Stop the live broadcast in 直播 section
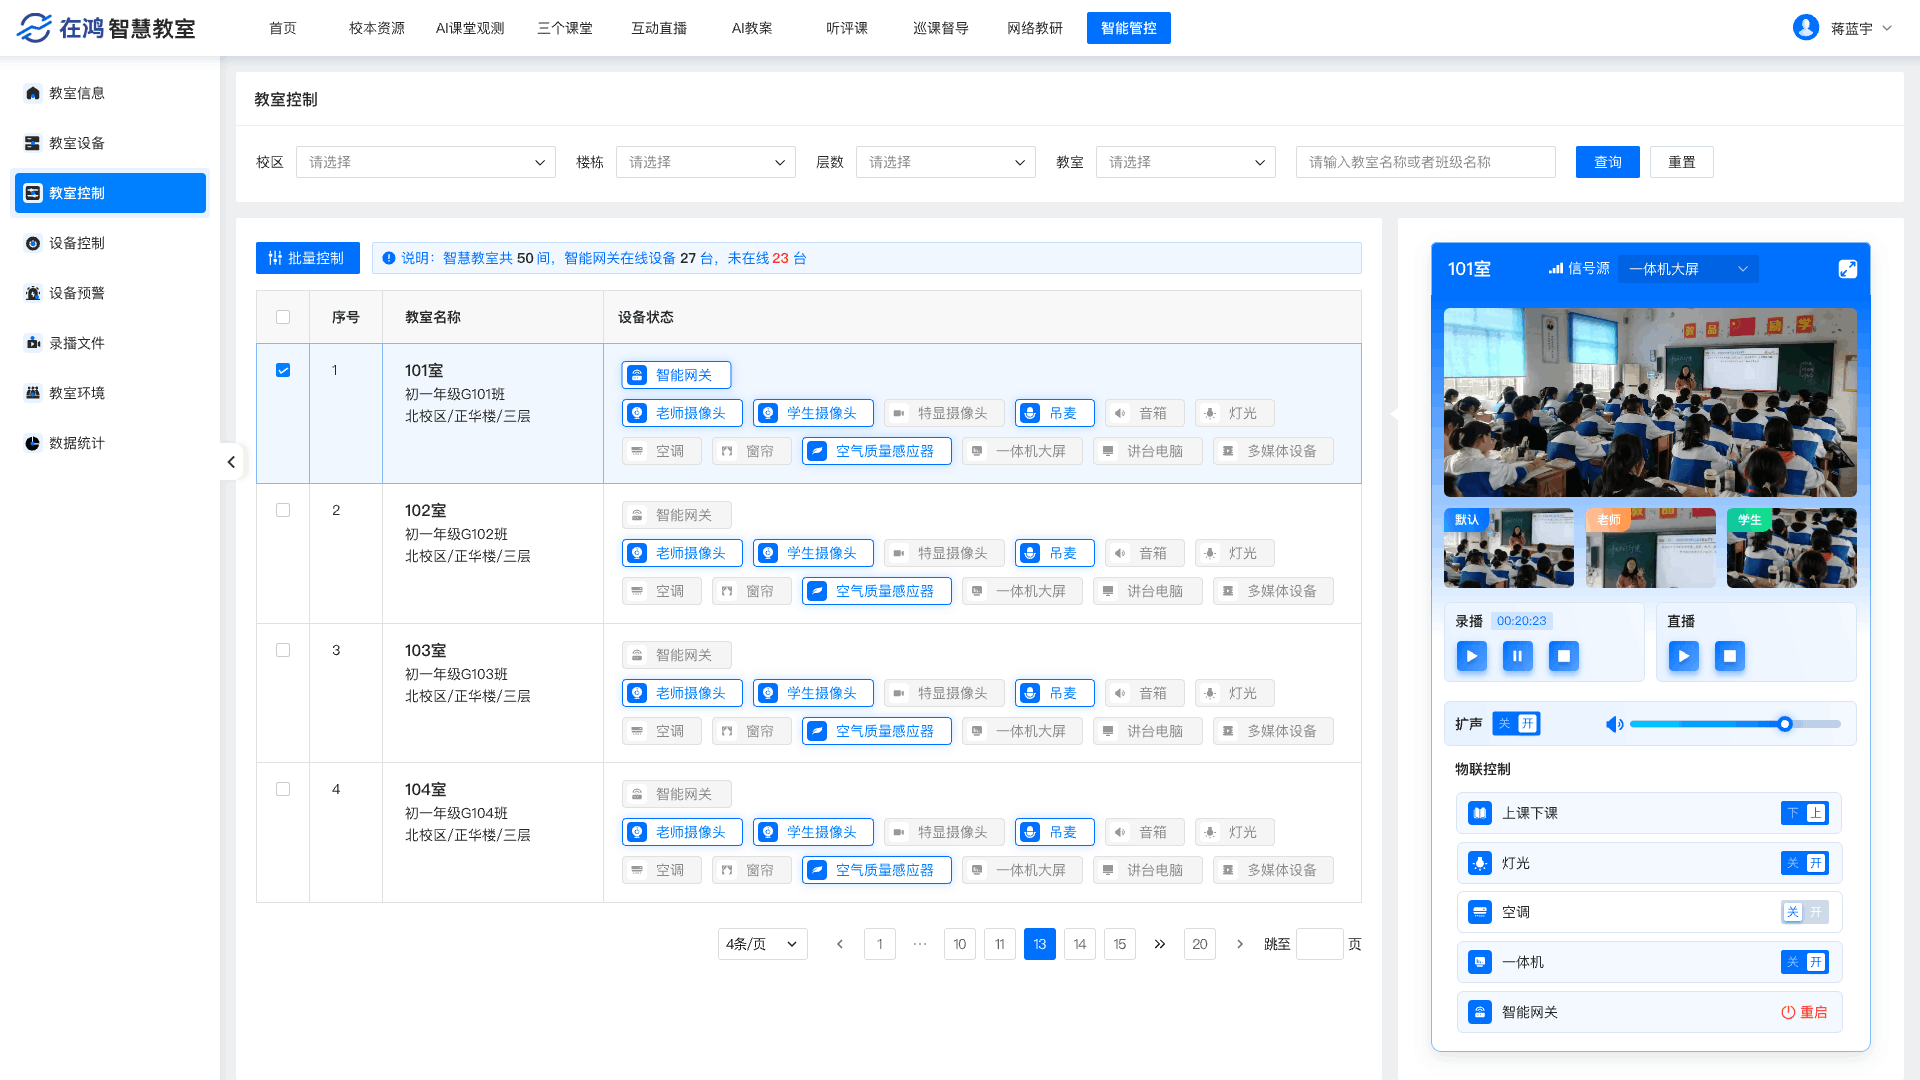The width and height of the screenshot is (1920, 1080). 1729,656
